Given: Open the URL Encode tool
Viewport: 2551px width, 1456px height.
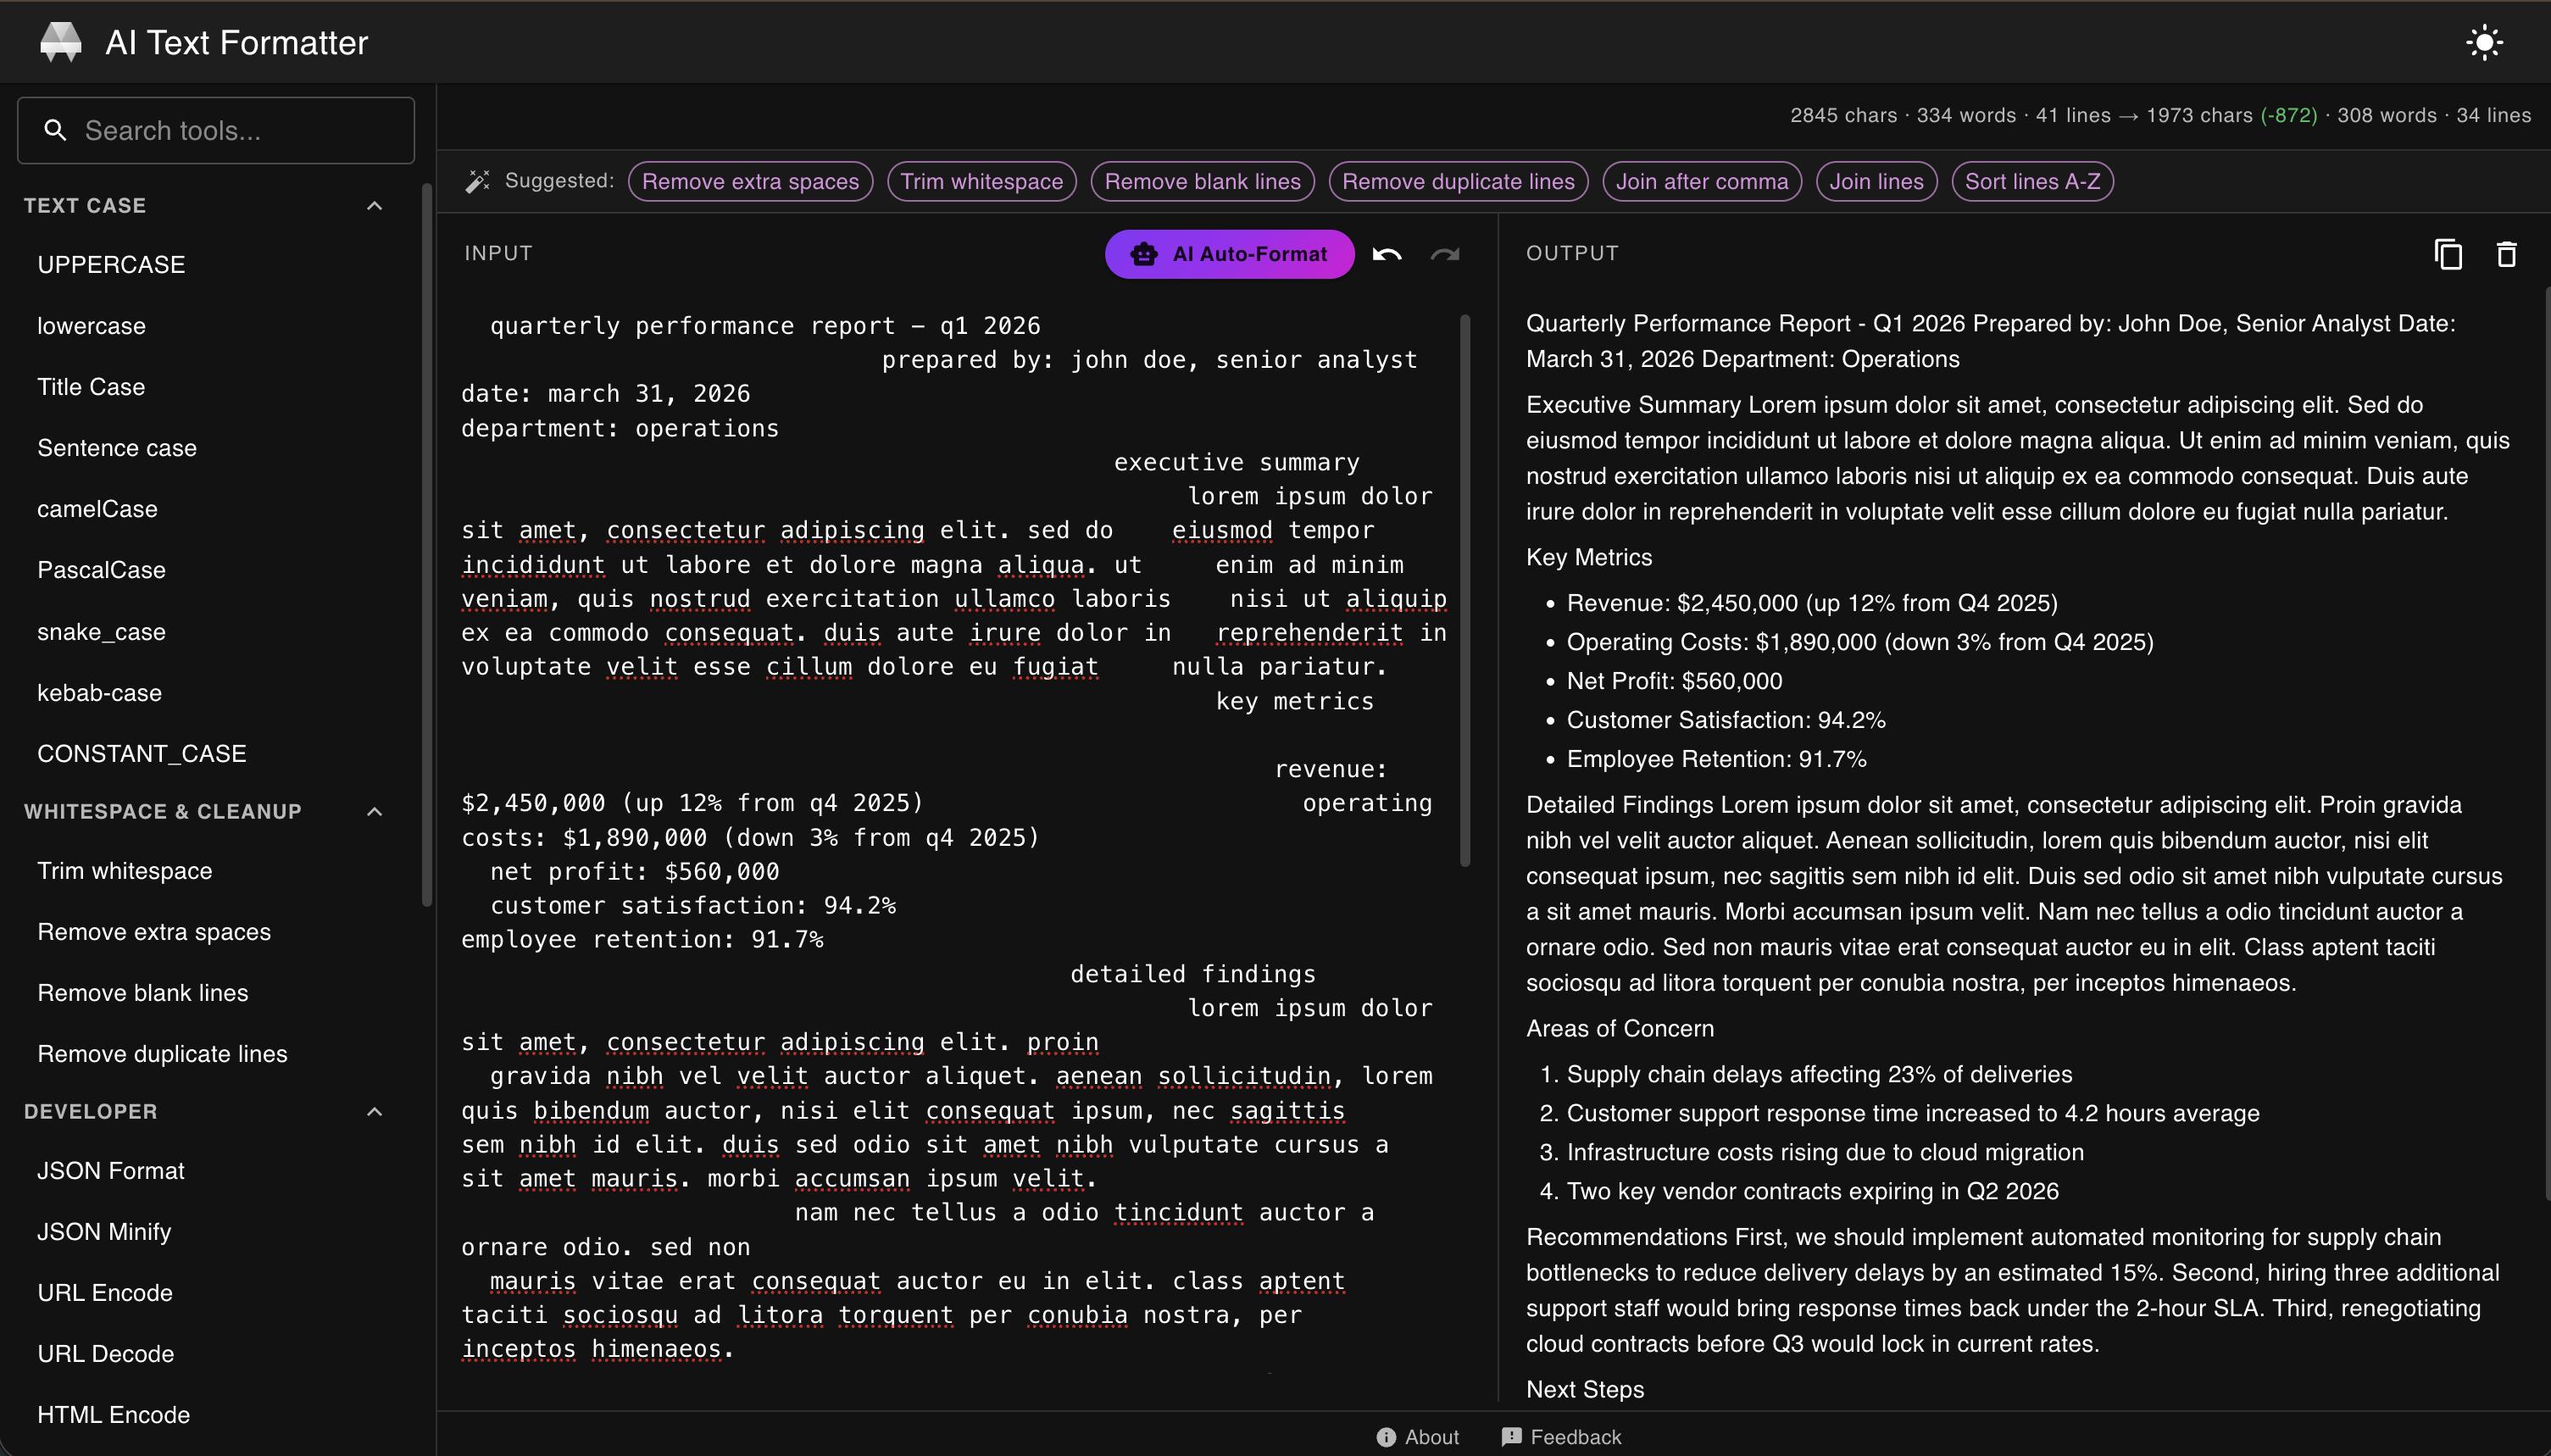Looking at the screenshot, I should point(104,1293).
